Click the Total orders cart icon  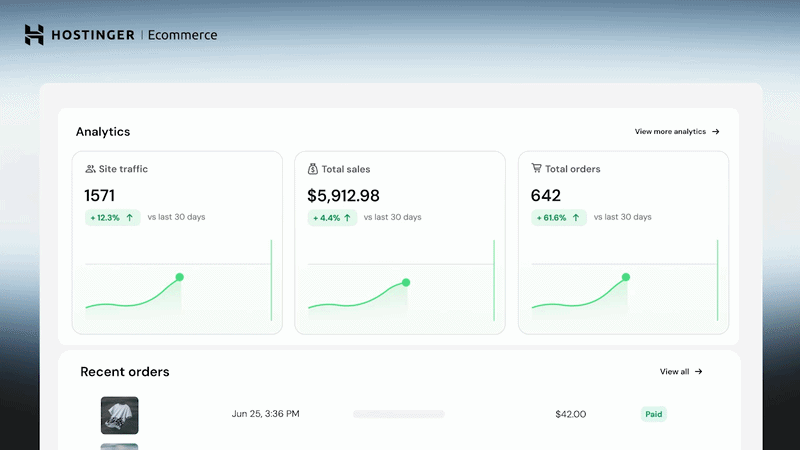(x=536, y=168)
